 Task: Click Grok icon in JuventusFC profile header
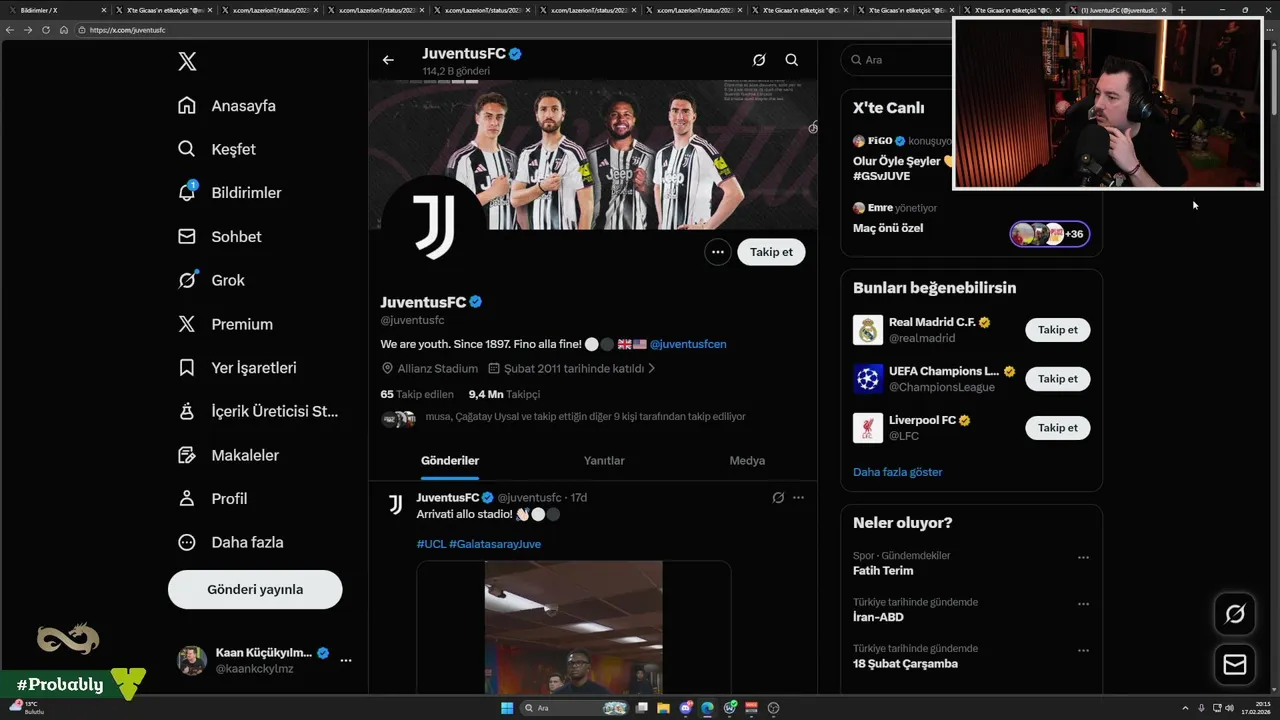pos(759,60)
